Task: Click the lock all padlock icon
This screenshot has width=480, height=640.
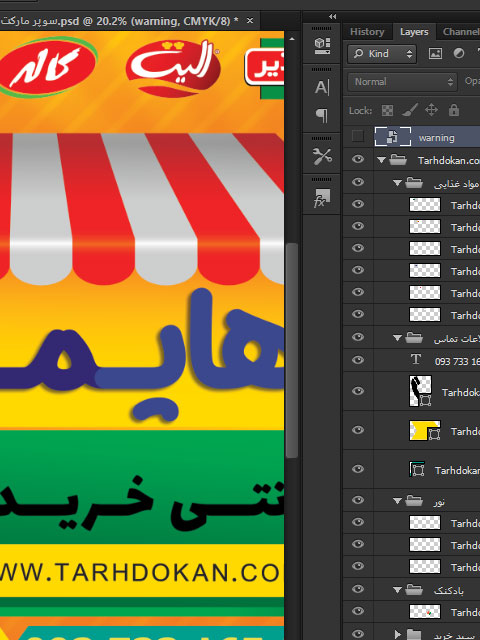Action: tap(453, 110)
